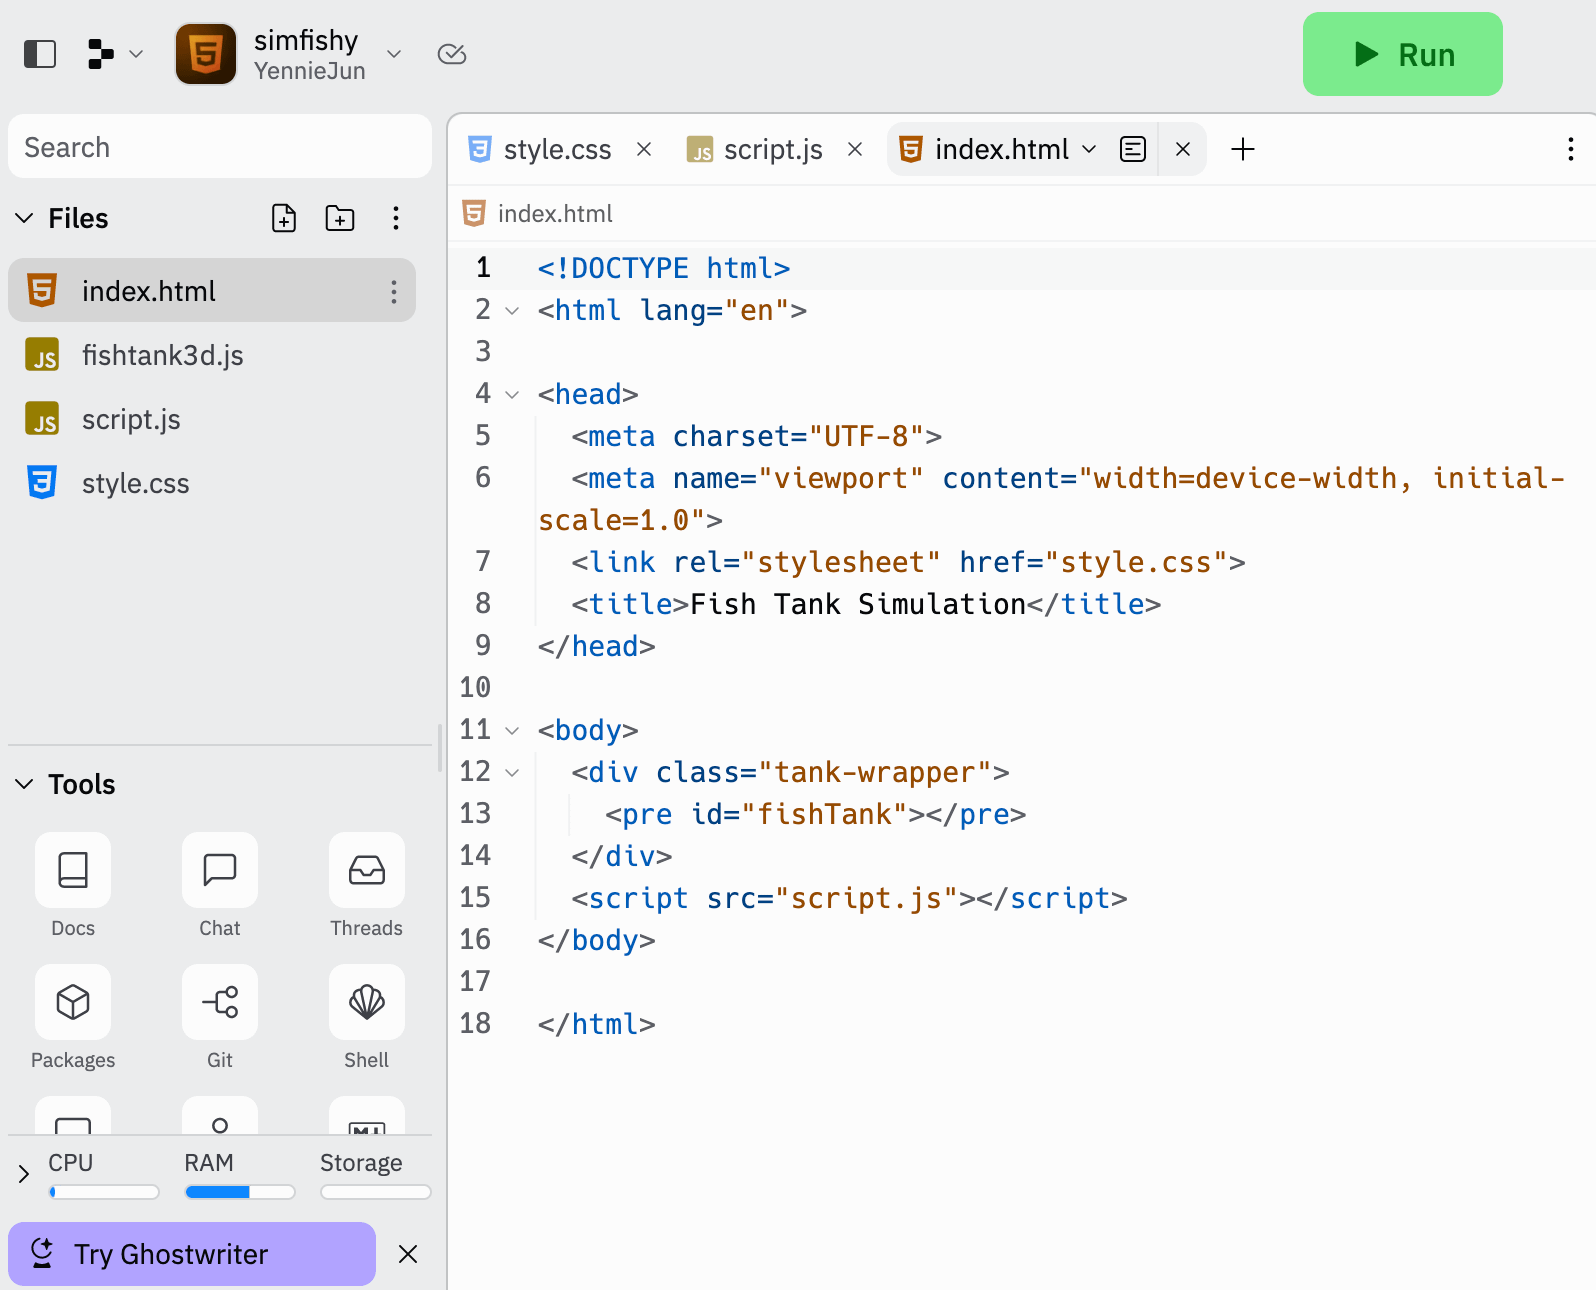This screenshot has width=1596, height=1290.
Task: Open the Files section options menu
Action: 396,218
